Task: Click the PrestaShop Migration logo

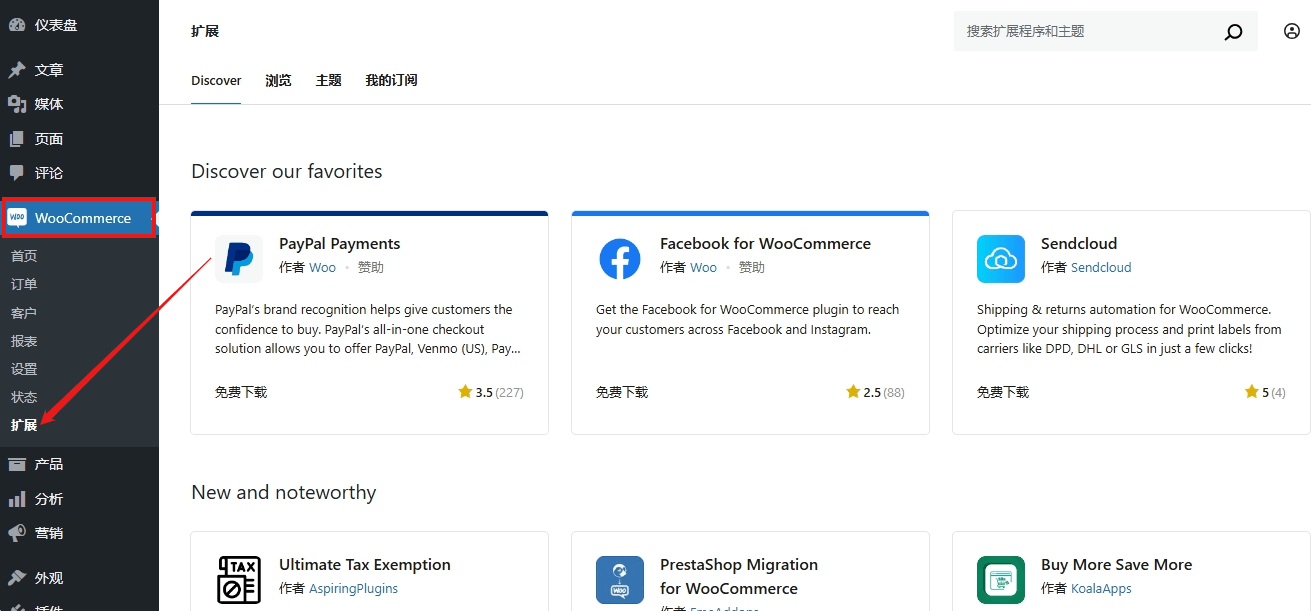Action: [x=620, y=580]
